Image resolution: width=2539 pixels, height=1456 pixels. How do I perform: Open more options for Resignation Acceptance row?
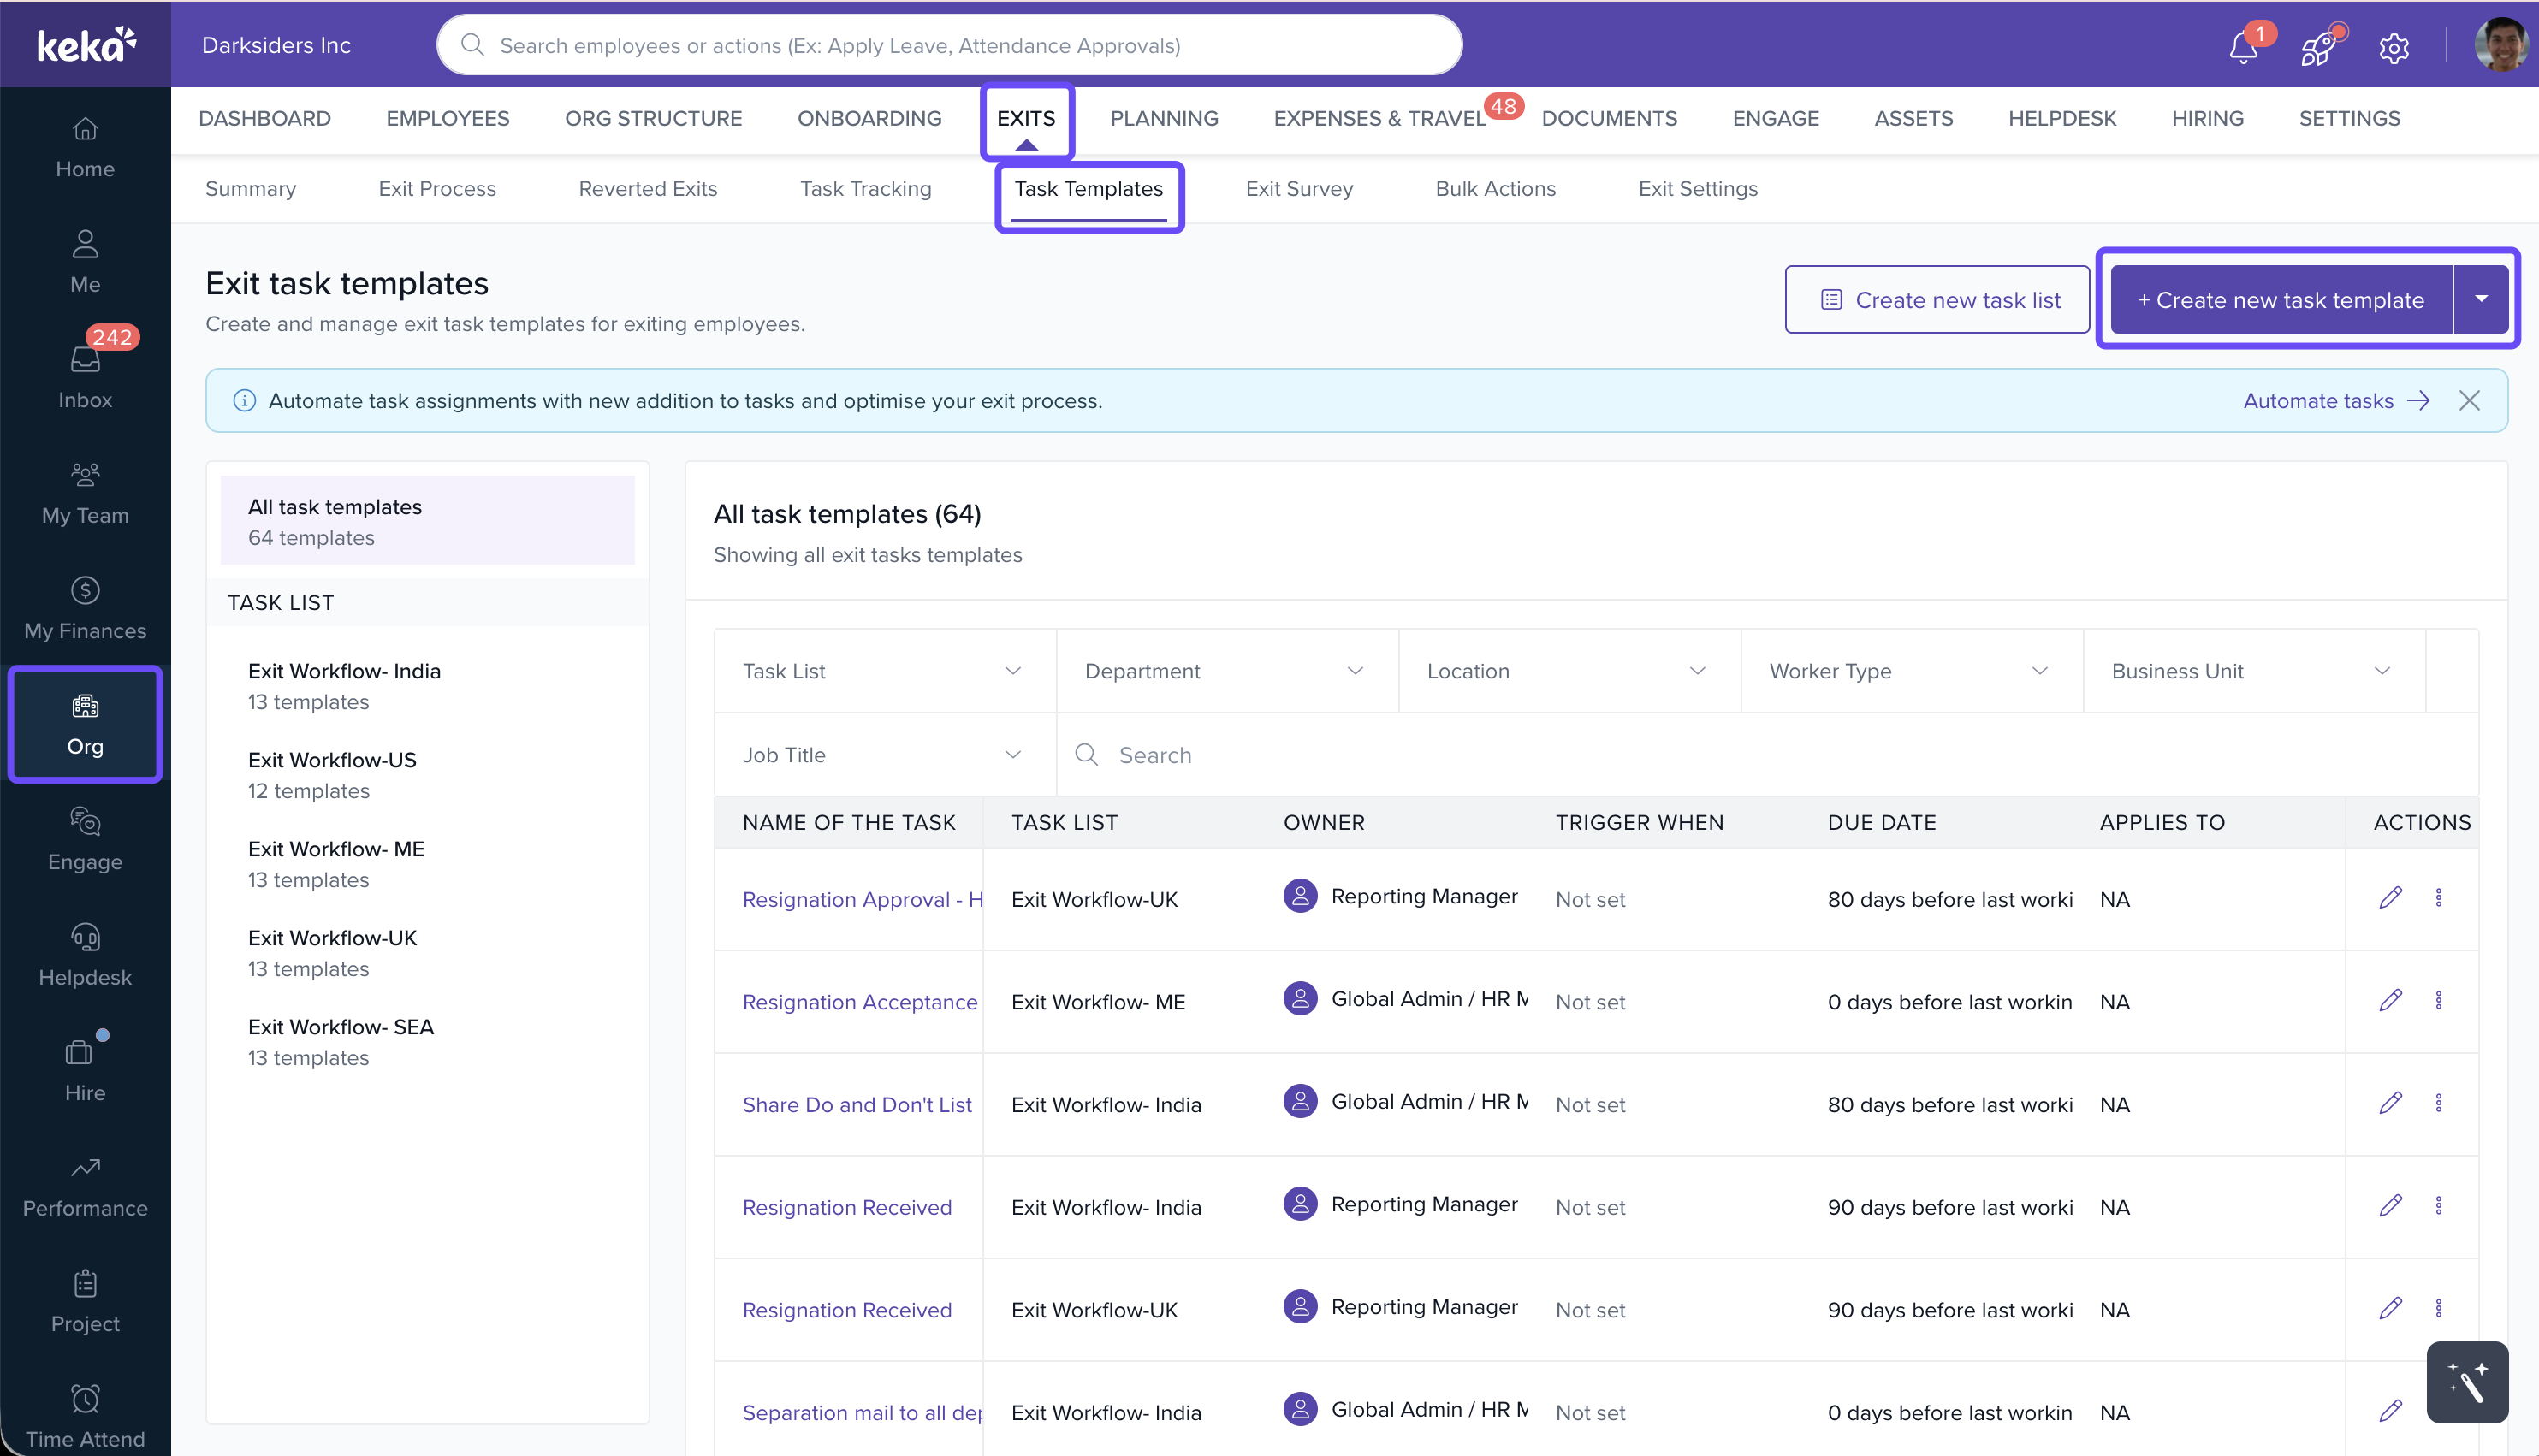coord(2438,1000)
